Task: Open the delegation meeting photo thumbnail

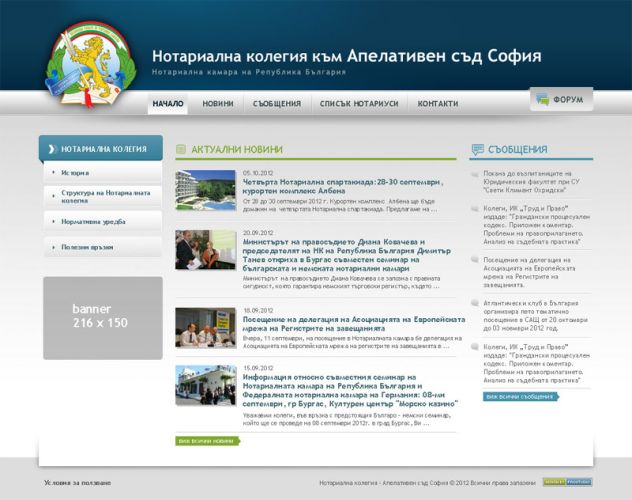Action: click(206, 328)
